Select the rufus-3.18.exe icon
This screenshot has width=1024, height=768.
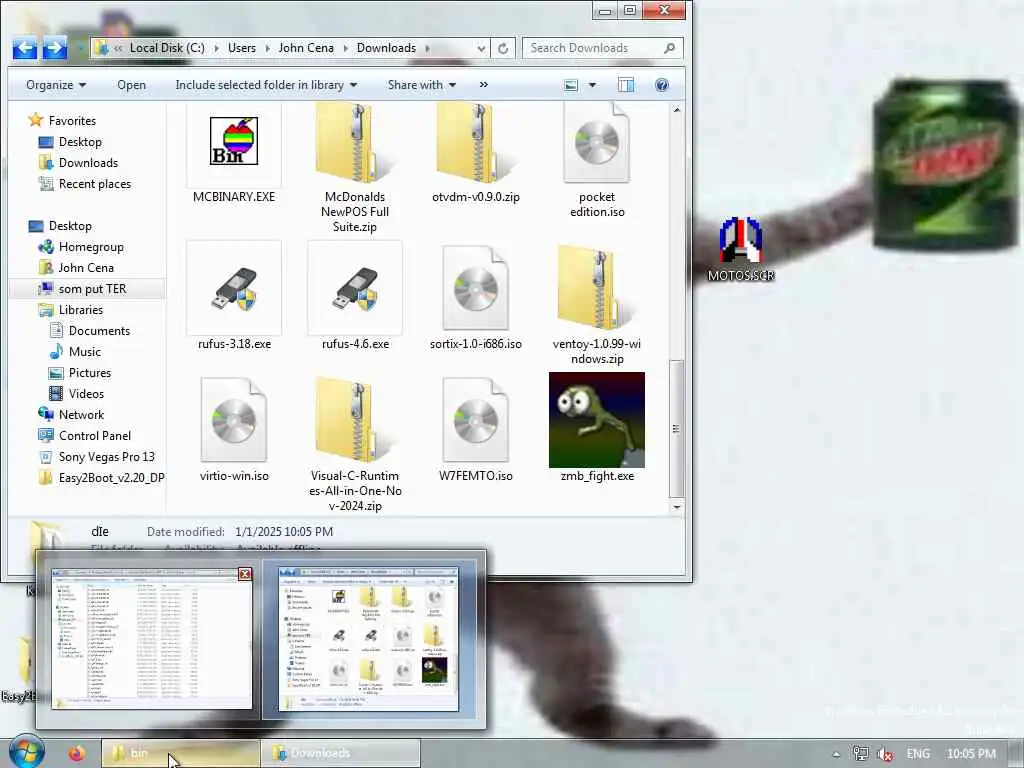pyautogui.click(x=234, y=289)
